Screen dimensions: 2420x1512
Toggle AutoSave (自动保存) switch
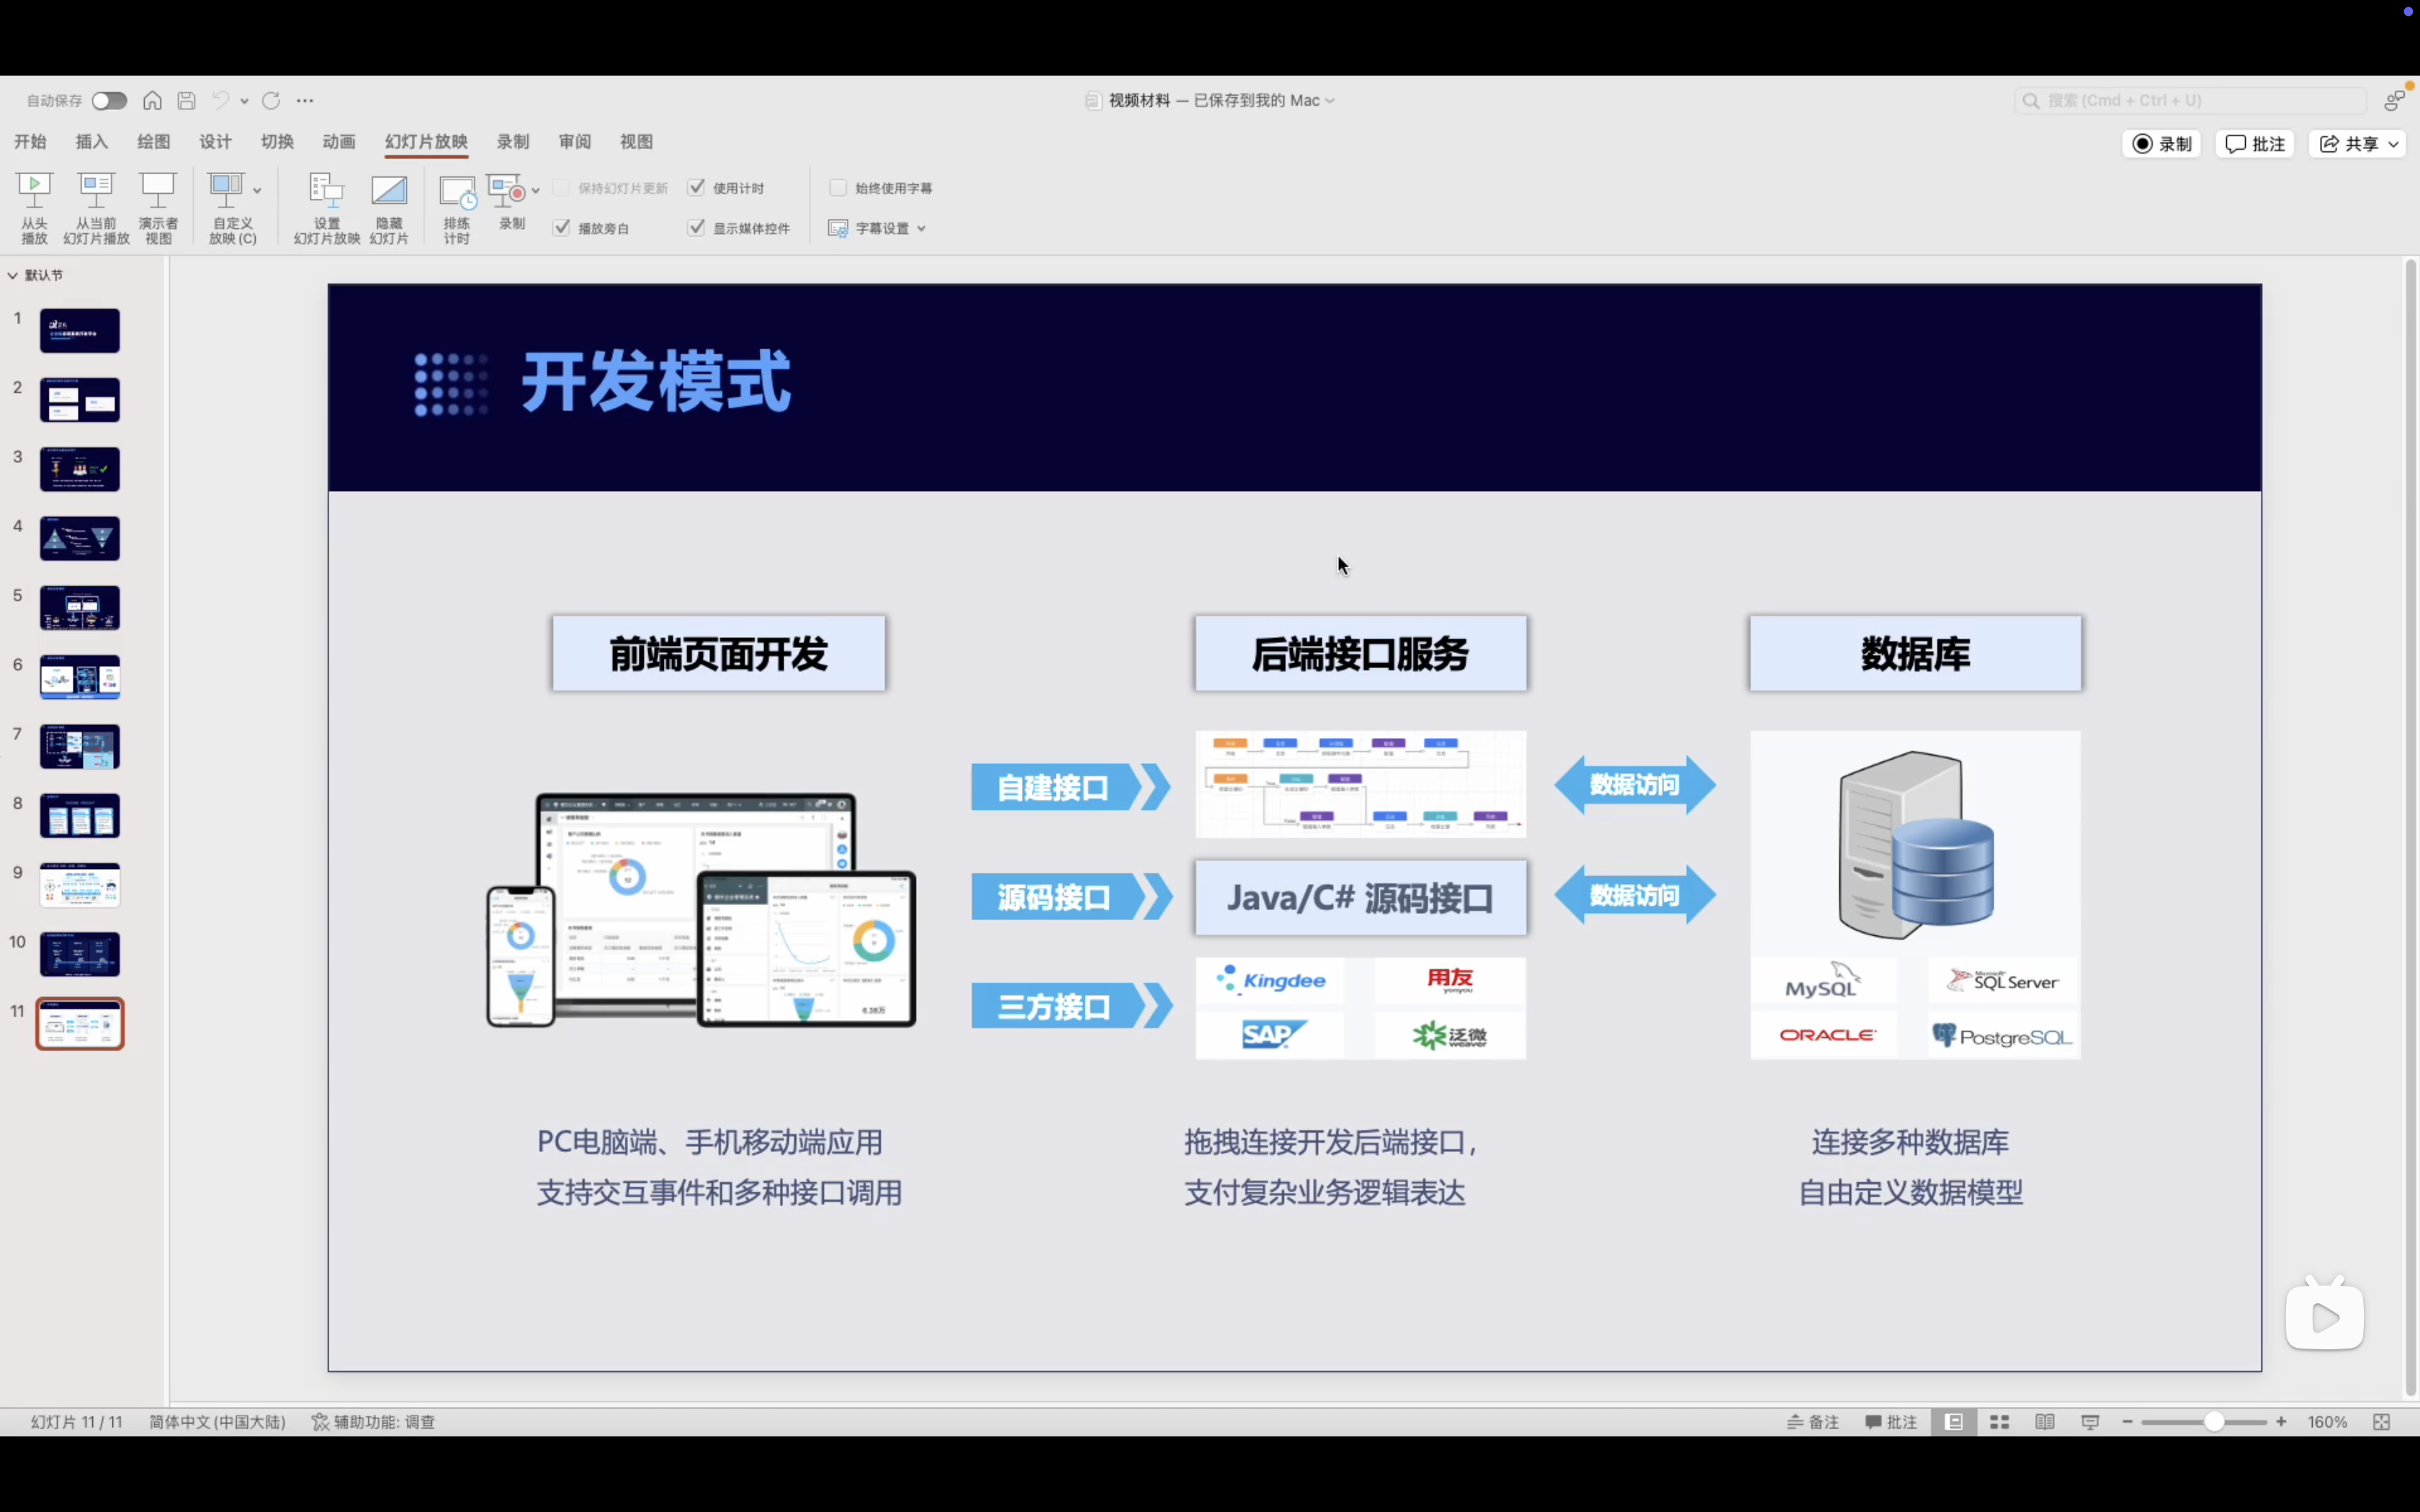[x=109, y=100]
